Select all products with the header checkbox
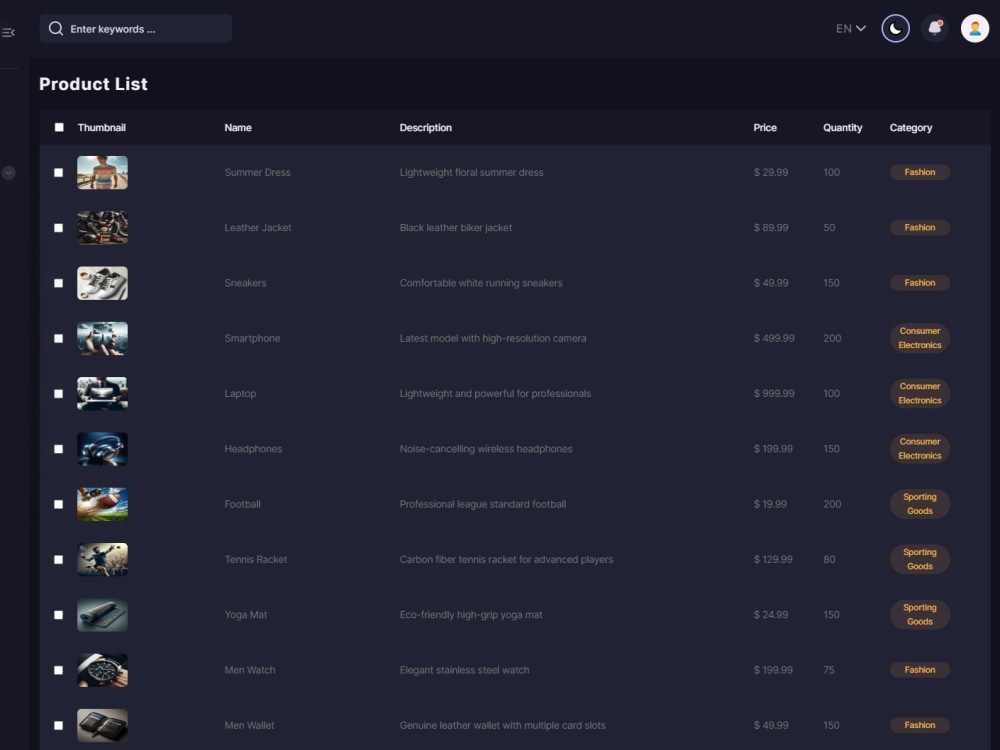The height and width of the screenshot is (750, 1000). tap(59, 128)
